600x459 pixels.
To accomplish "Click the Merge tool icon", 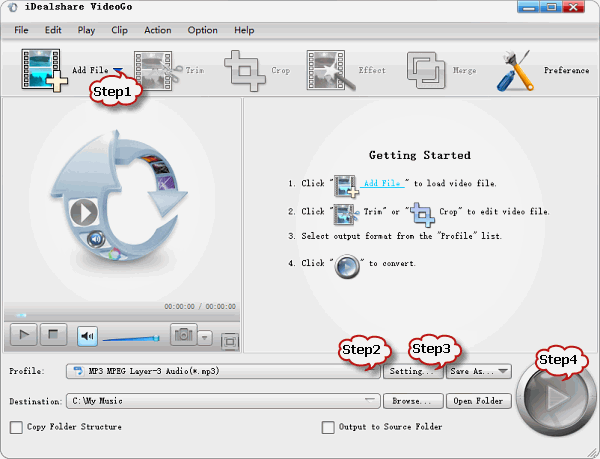I will coord(426,70).
